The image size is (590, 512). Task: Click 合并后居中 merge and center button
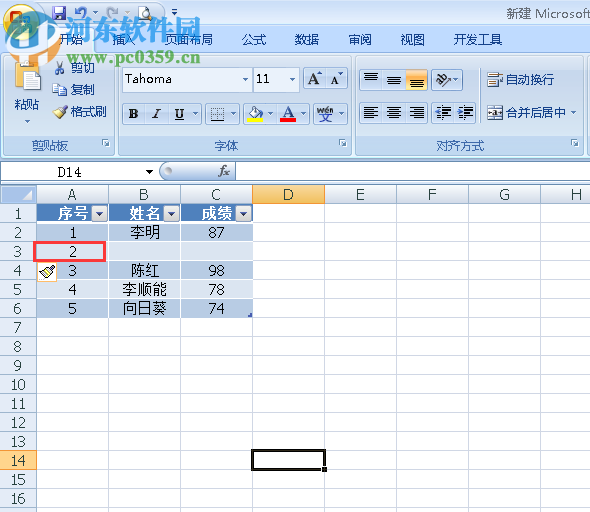pyautogui.click(x=526, y=112)
